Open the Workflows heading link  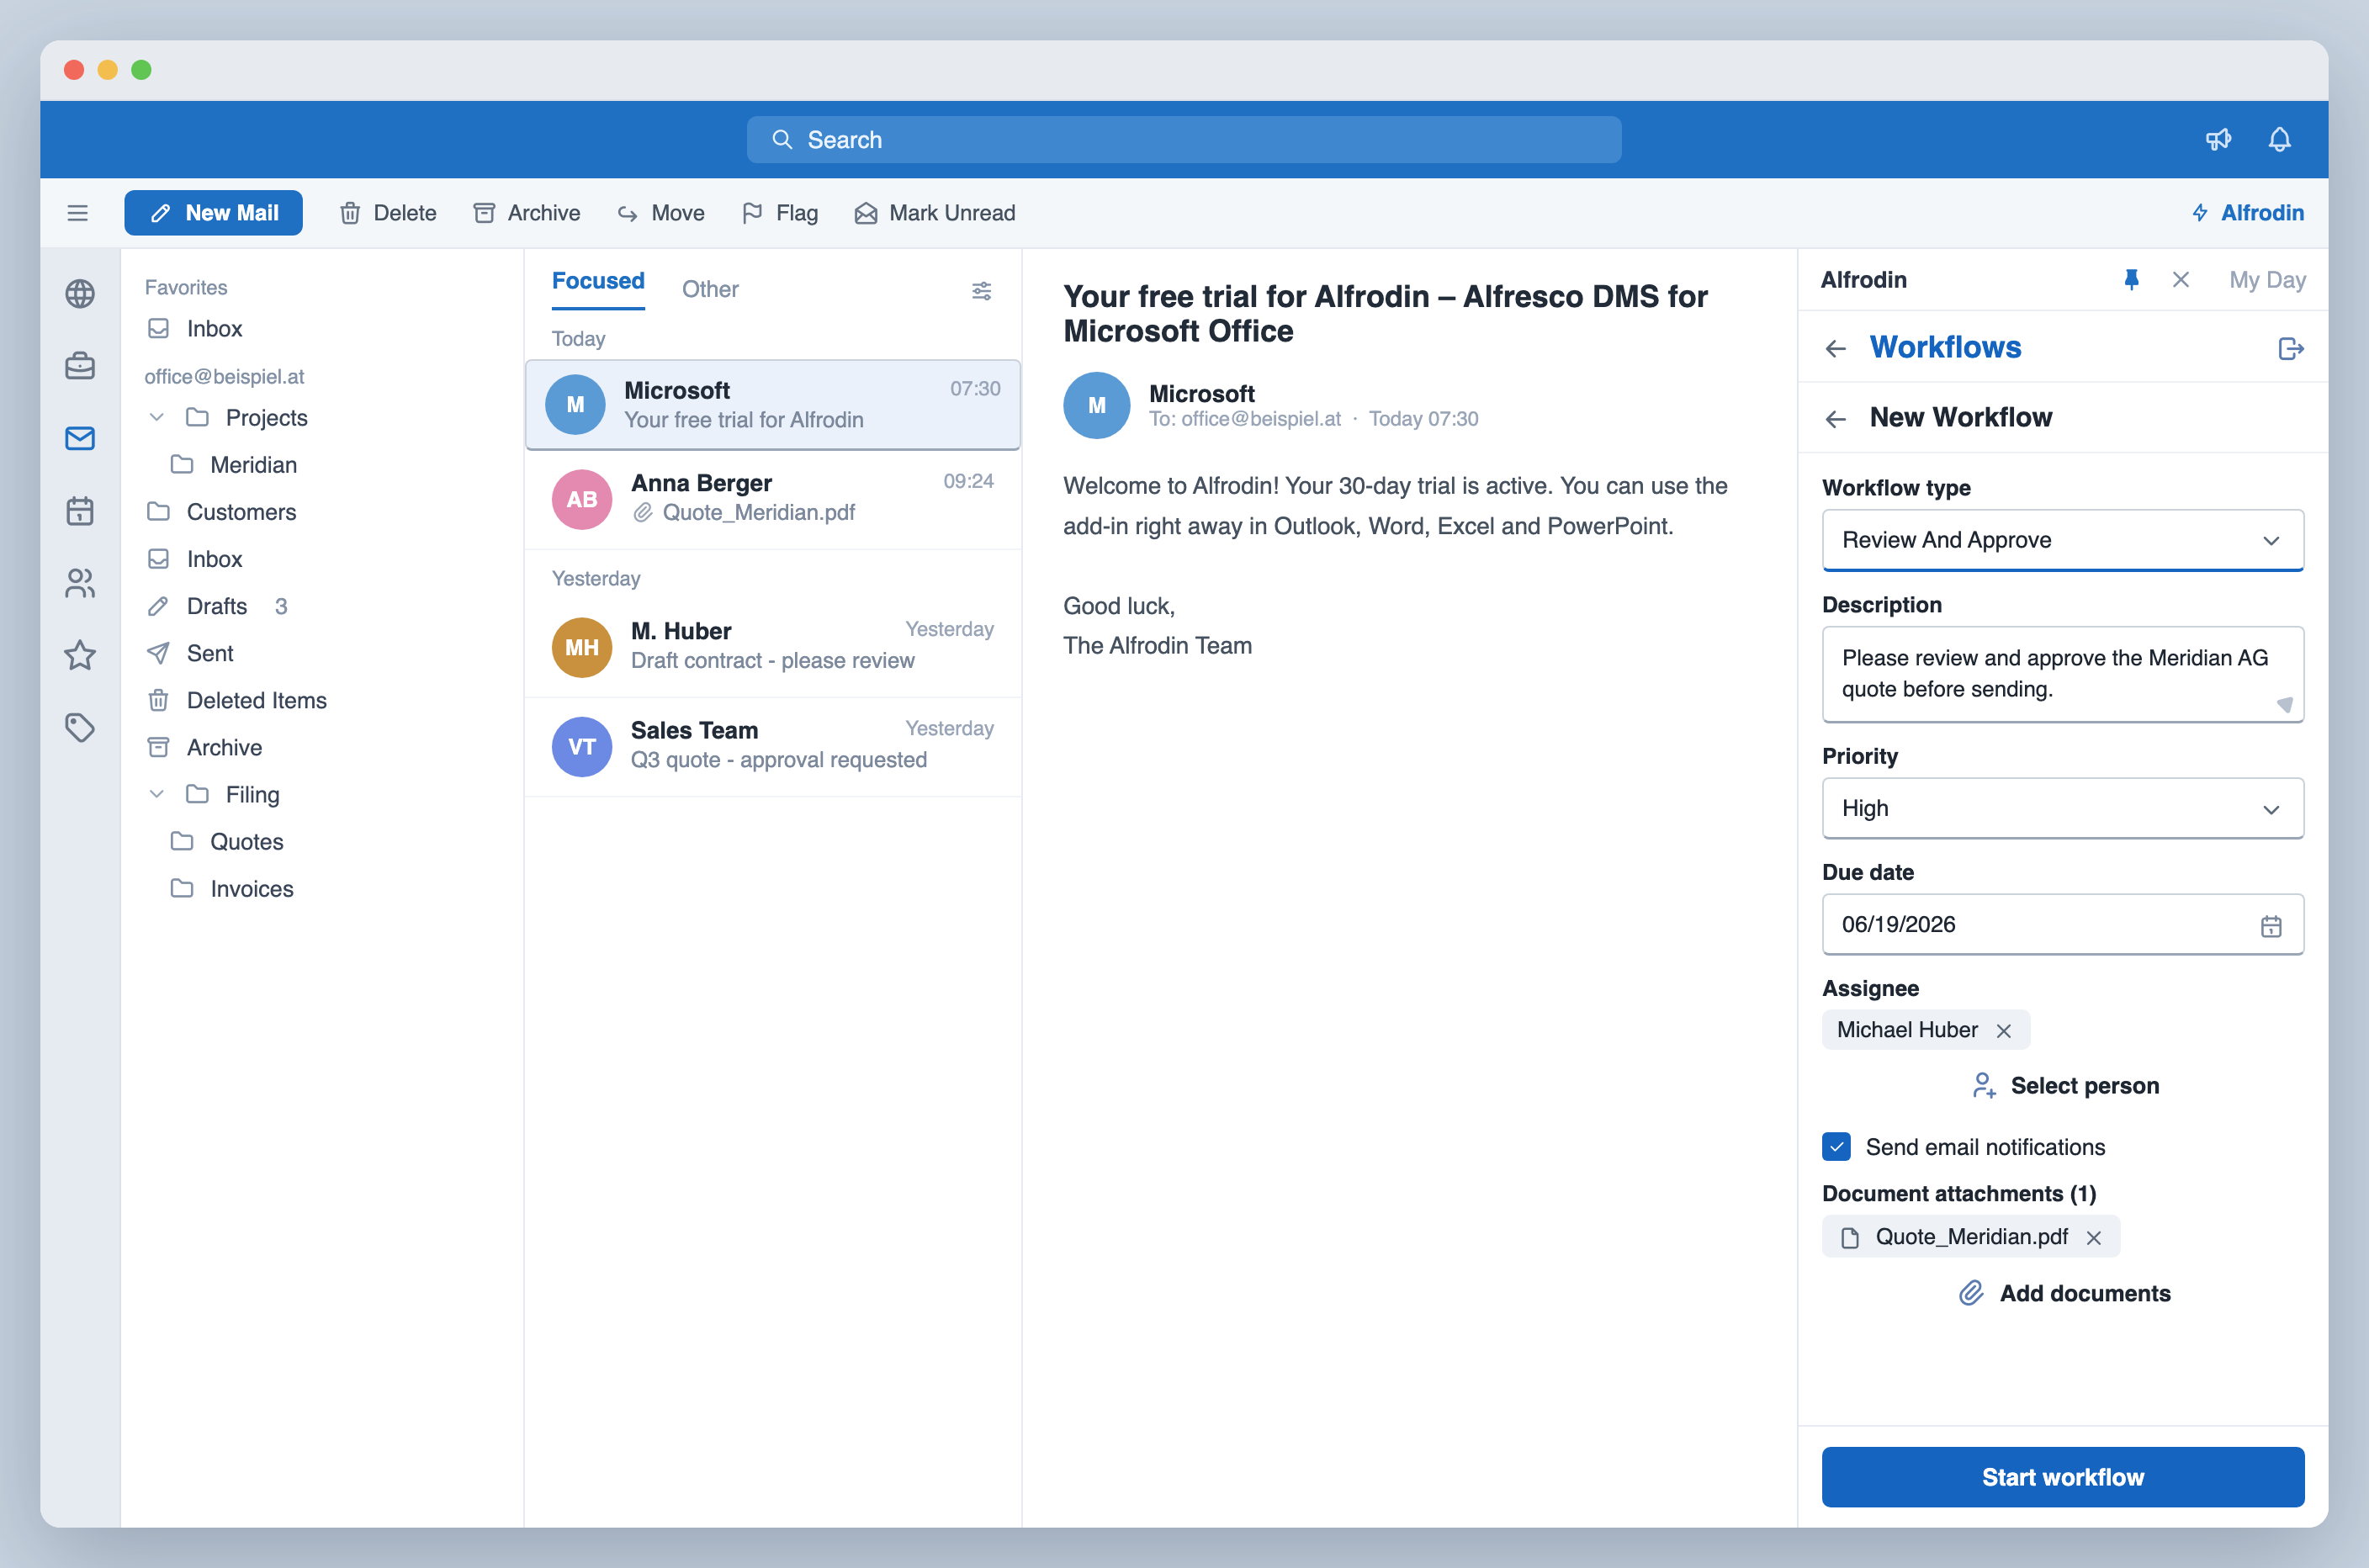coord(1945,347)
